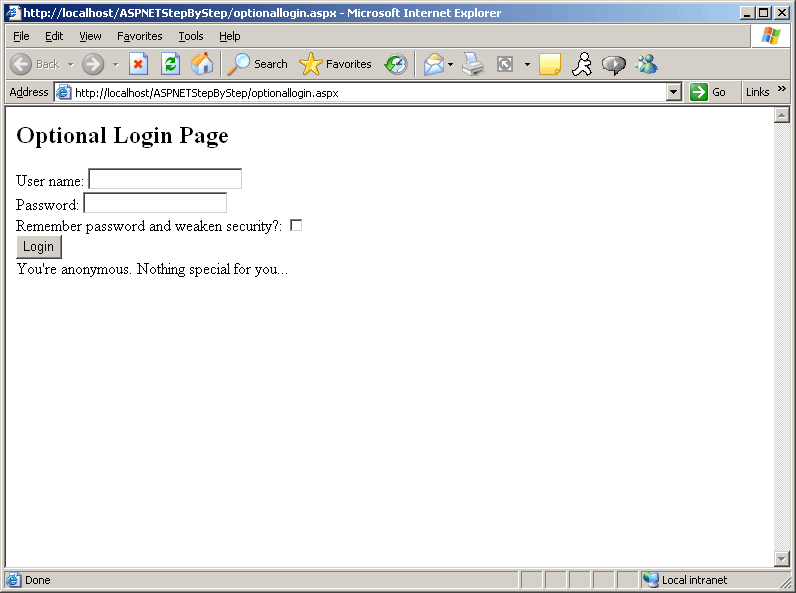Viewport: 796px width, 593px height.
Task: Refresh the page with the green arrows icon
Action: point(171,64)
